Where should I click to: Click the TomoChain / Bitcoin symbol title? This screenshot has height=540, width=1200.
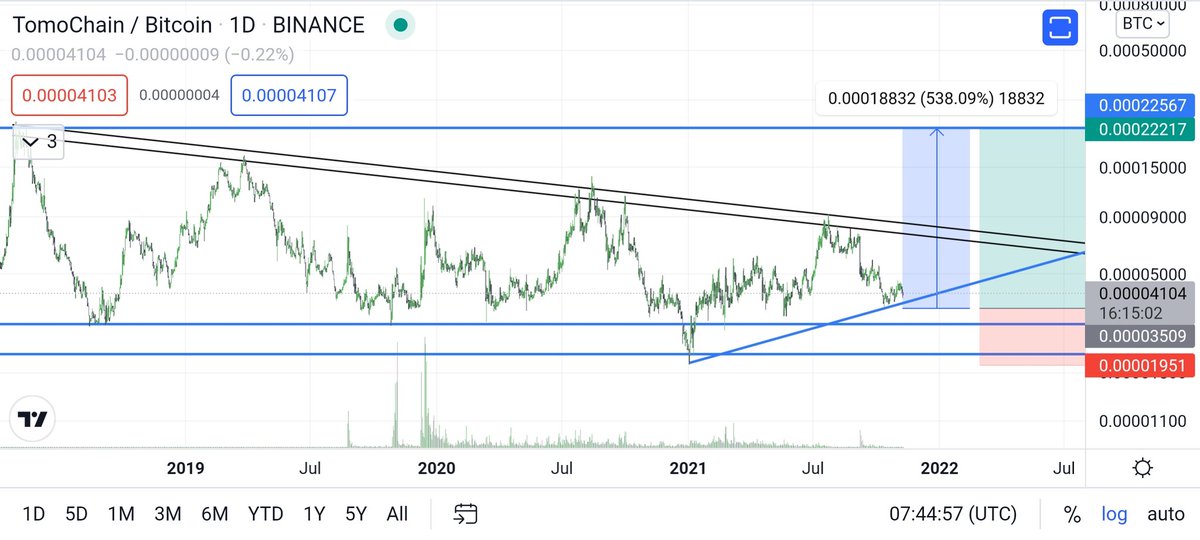(112, 25)
